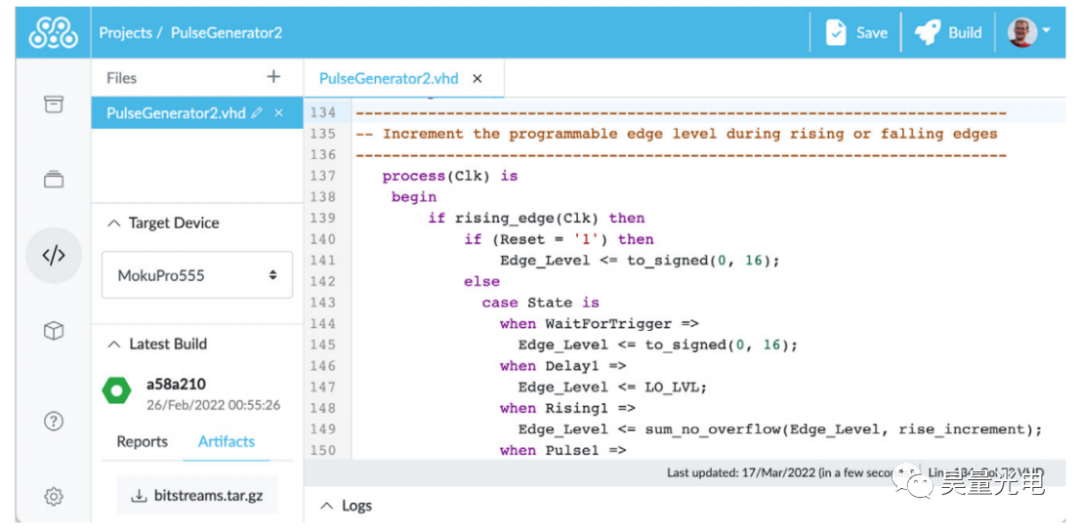Click the 'case State is' code line
The height and width of the screenshot is (530, 1080).
(540, 303)
